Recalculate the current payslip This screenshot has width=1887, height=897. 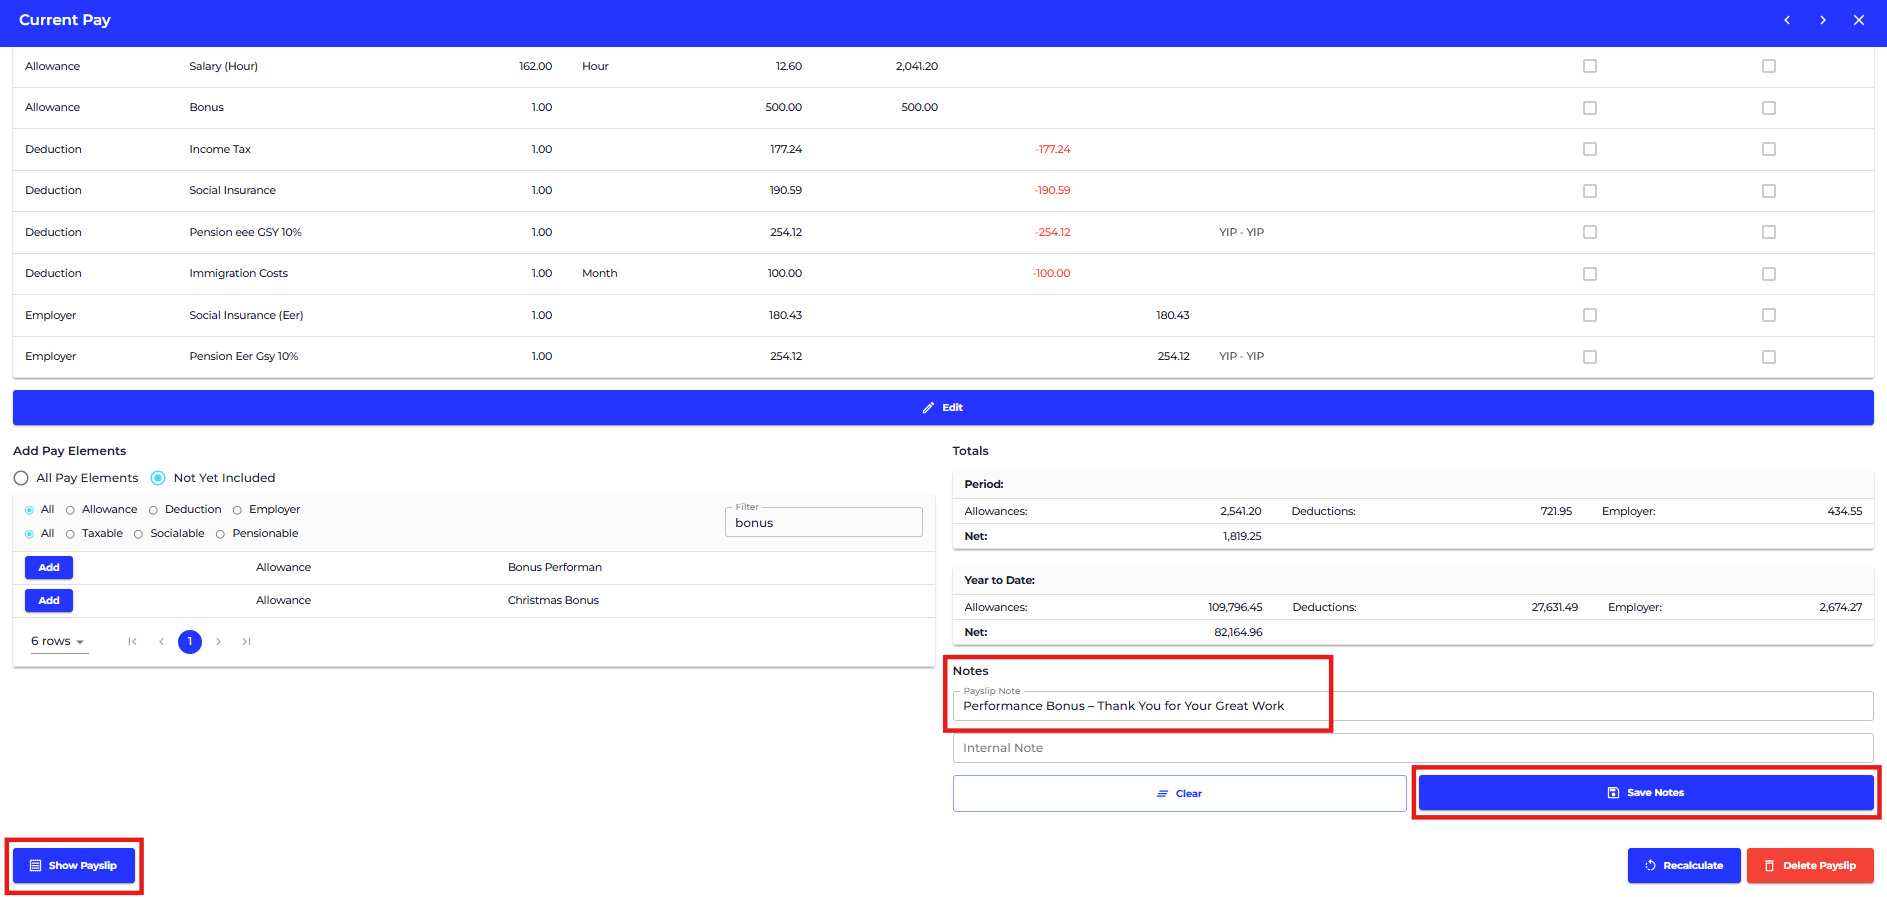(1684, 866)
